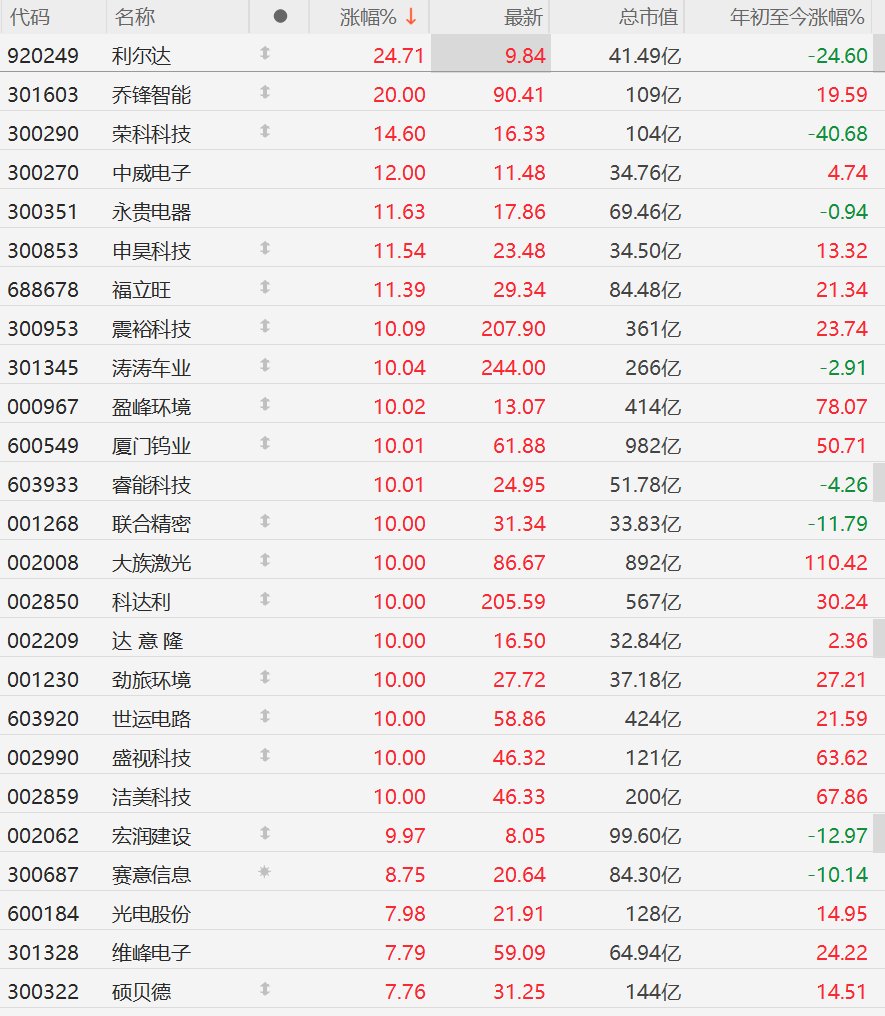
Task: Click the marker icon next to 硕贝德
Action: 265,990
